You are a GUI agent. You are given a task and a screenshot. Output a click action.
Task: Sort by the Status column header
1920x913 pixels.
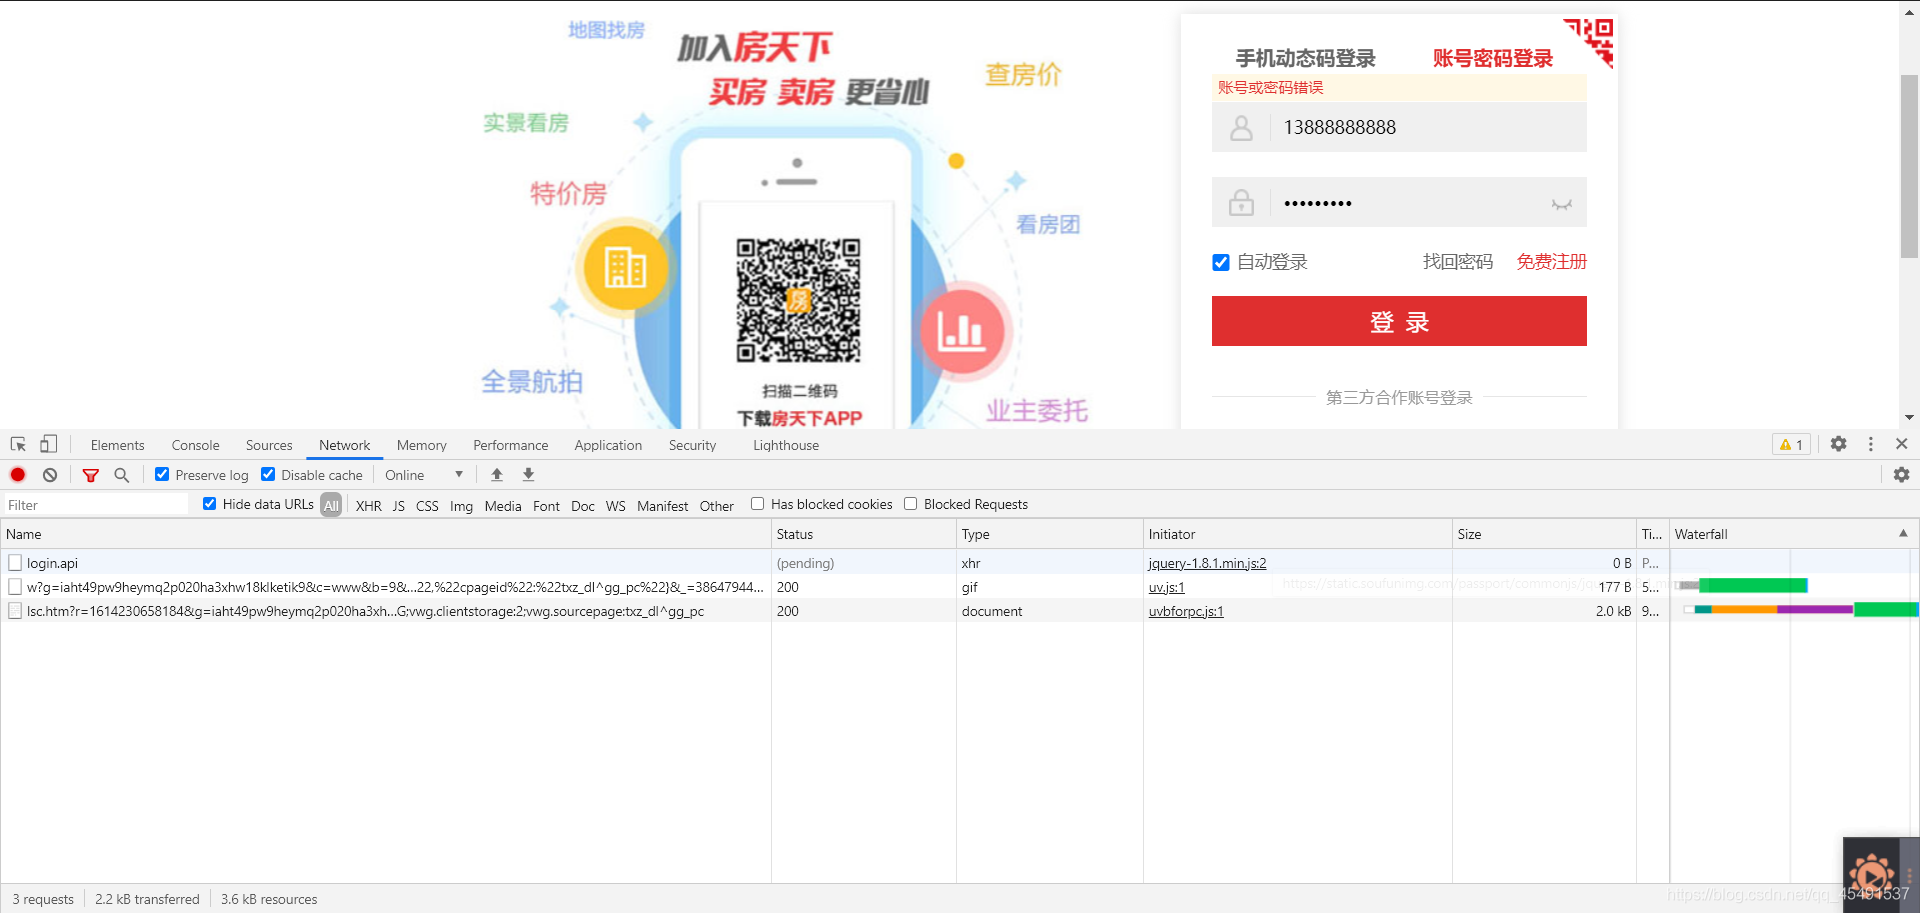click(x=864, y=534)
